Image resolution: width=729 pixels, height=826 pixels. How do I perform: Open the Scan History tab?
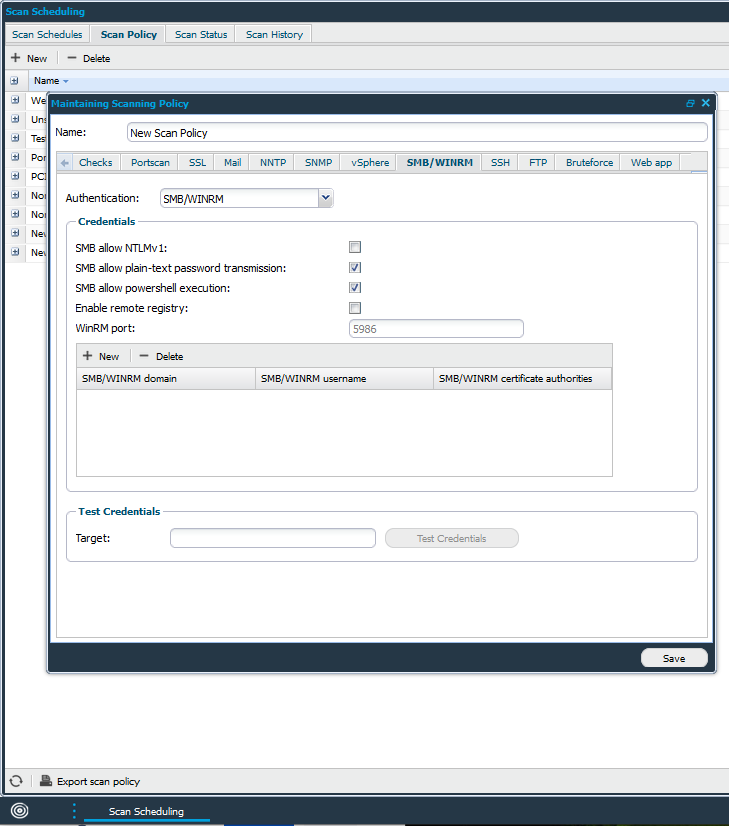point(274,34)
